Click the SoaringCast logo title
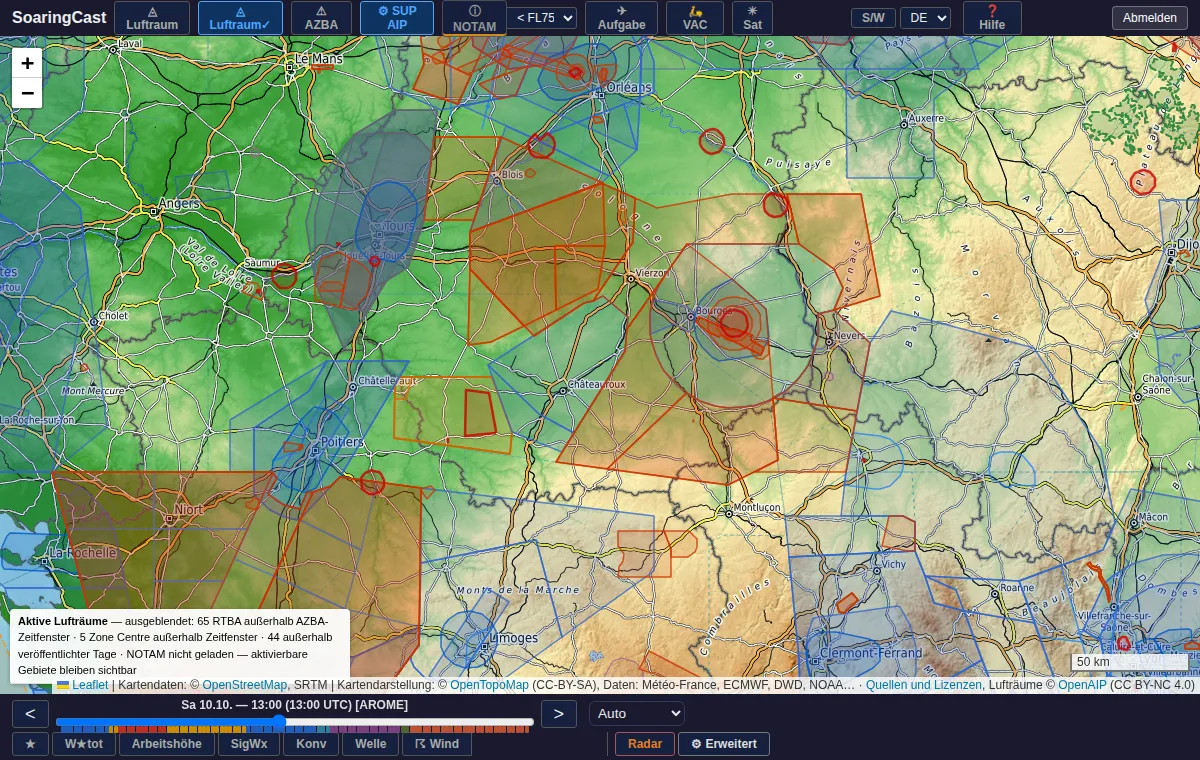Viewport: 1200px width, 760px height. 59,18
